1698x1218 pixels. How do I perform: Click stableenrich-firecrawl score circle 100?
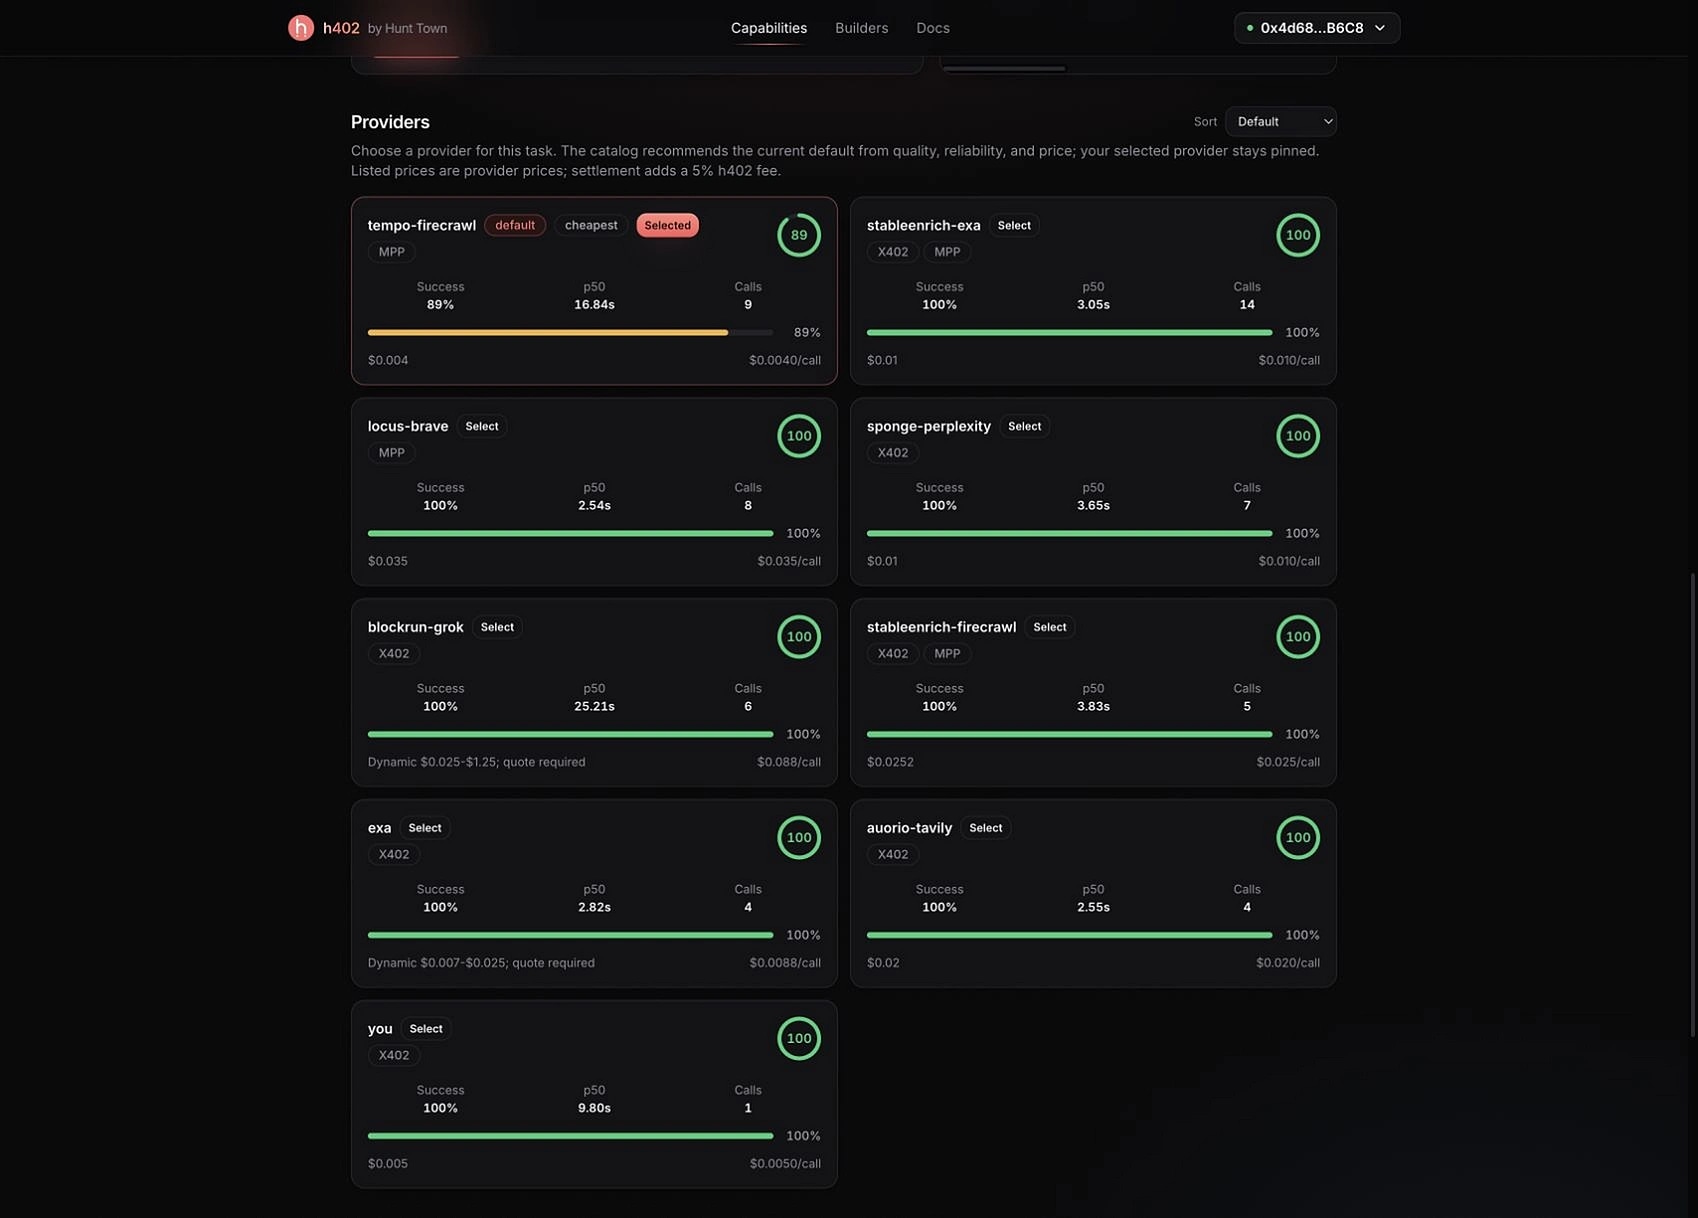point(1297,637)
